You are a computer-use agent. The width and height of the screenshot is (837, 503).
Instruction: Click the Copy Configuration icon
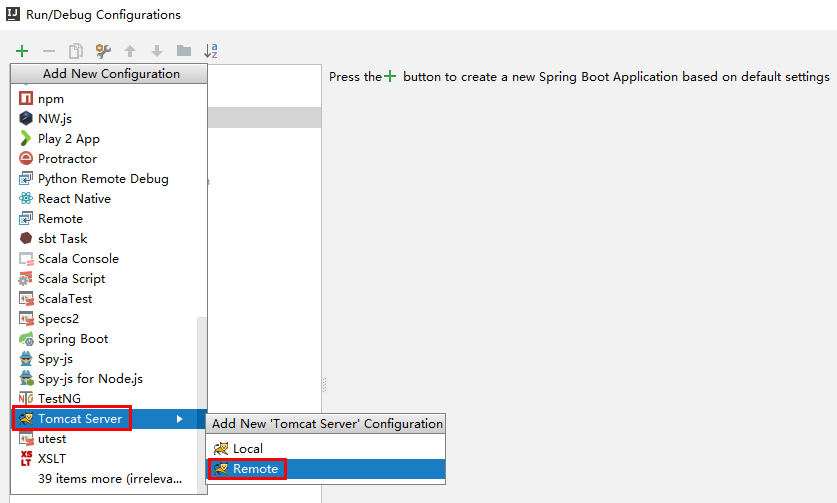pyautogui.click(x=76, y=51)
